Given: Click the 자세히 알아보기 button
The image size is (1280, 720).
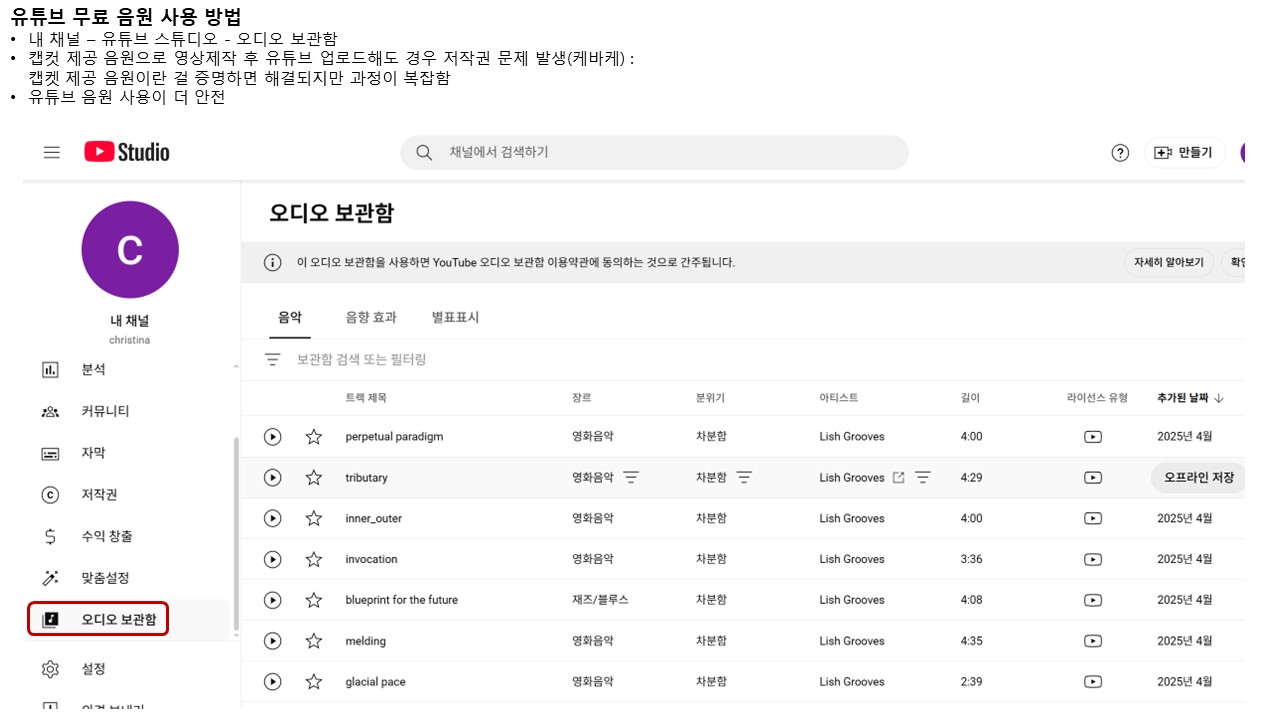Looking at the screenshot, I should pyautogui.click(x=1168, y=262).
